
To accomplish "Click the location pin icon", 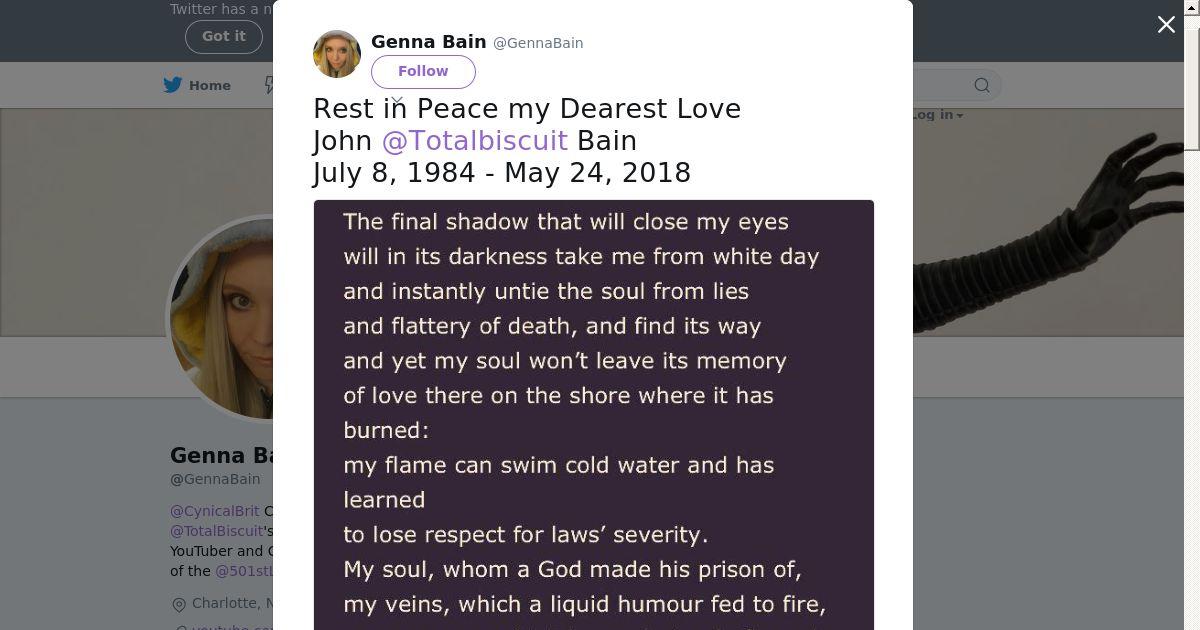I will point(179,604).
